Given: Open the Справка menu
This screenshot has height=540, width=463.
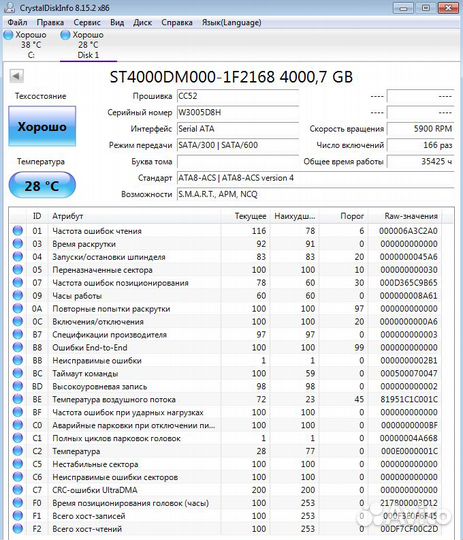Looking at the screenshot, I should (177, 22).
